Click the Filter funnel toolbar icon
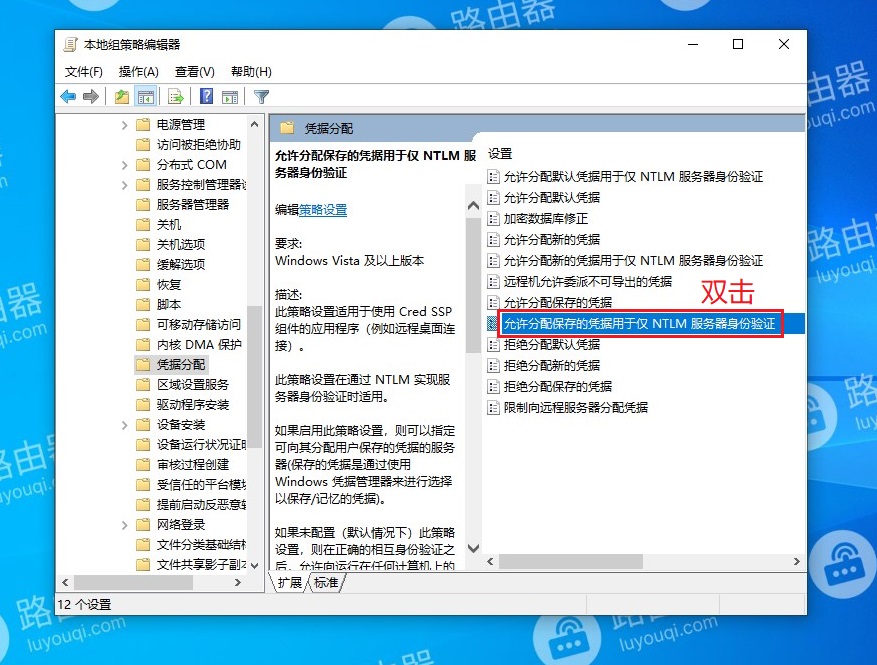Image resolution: width=877 pixels, height=665 pixels. point(261,97)
